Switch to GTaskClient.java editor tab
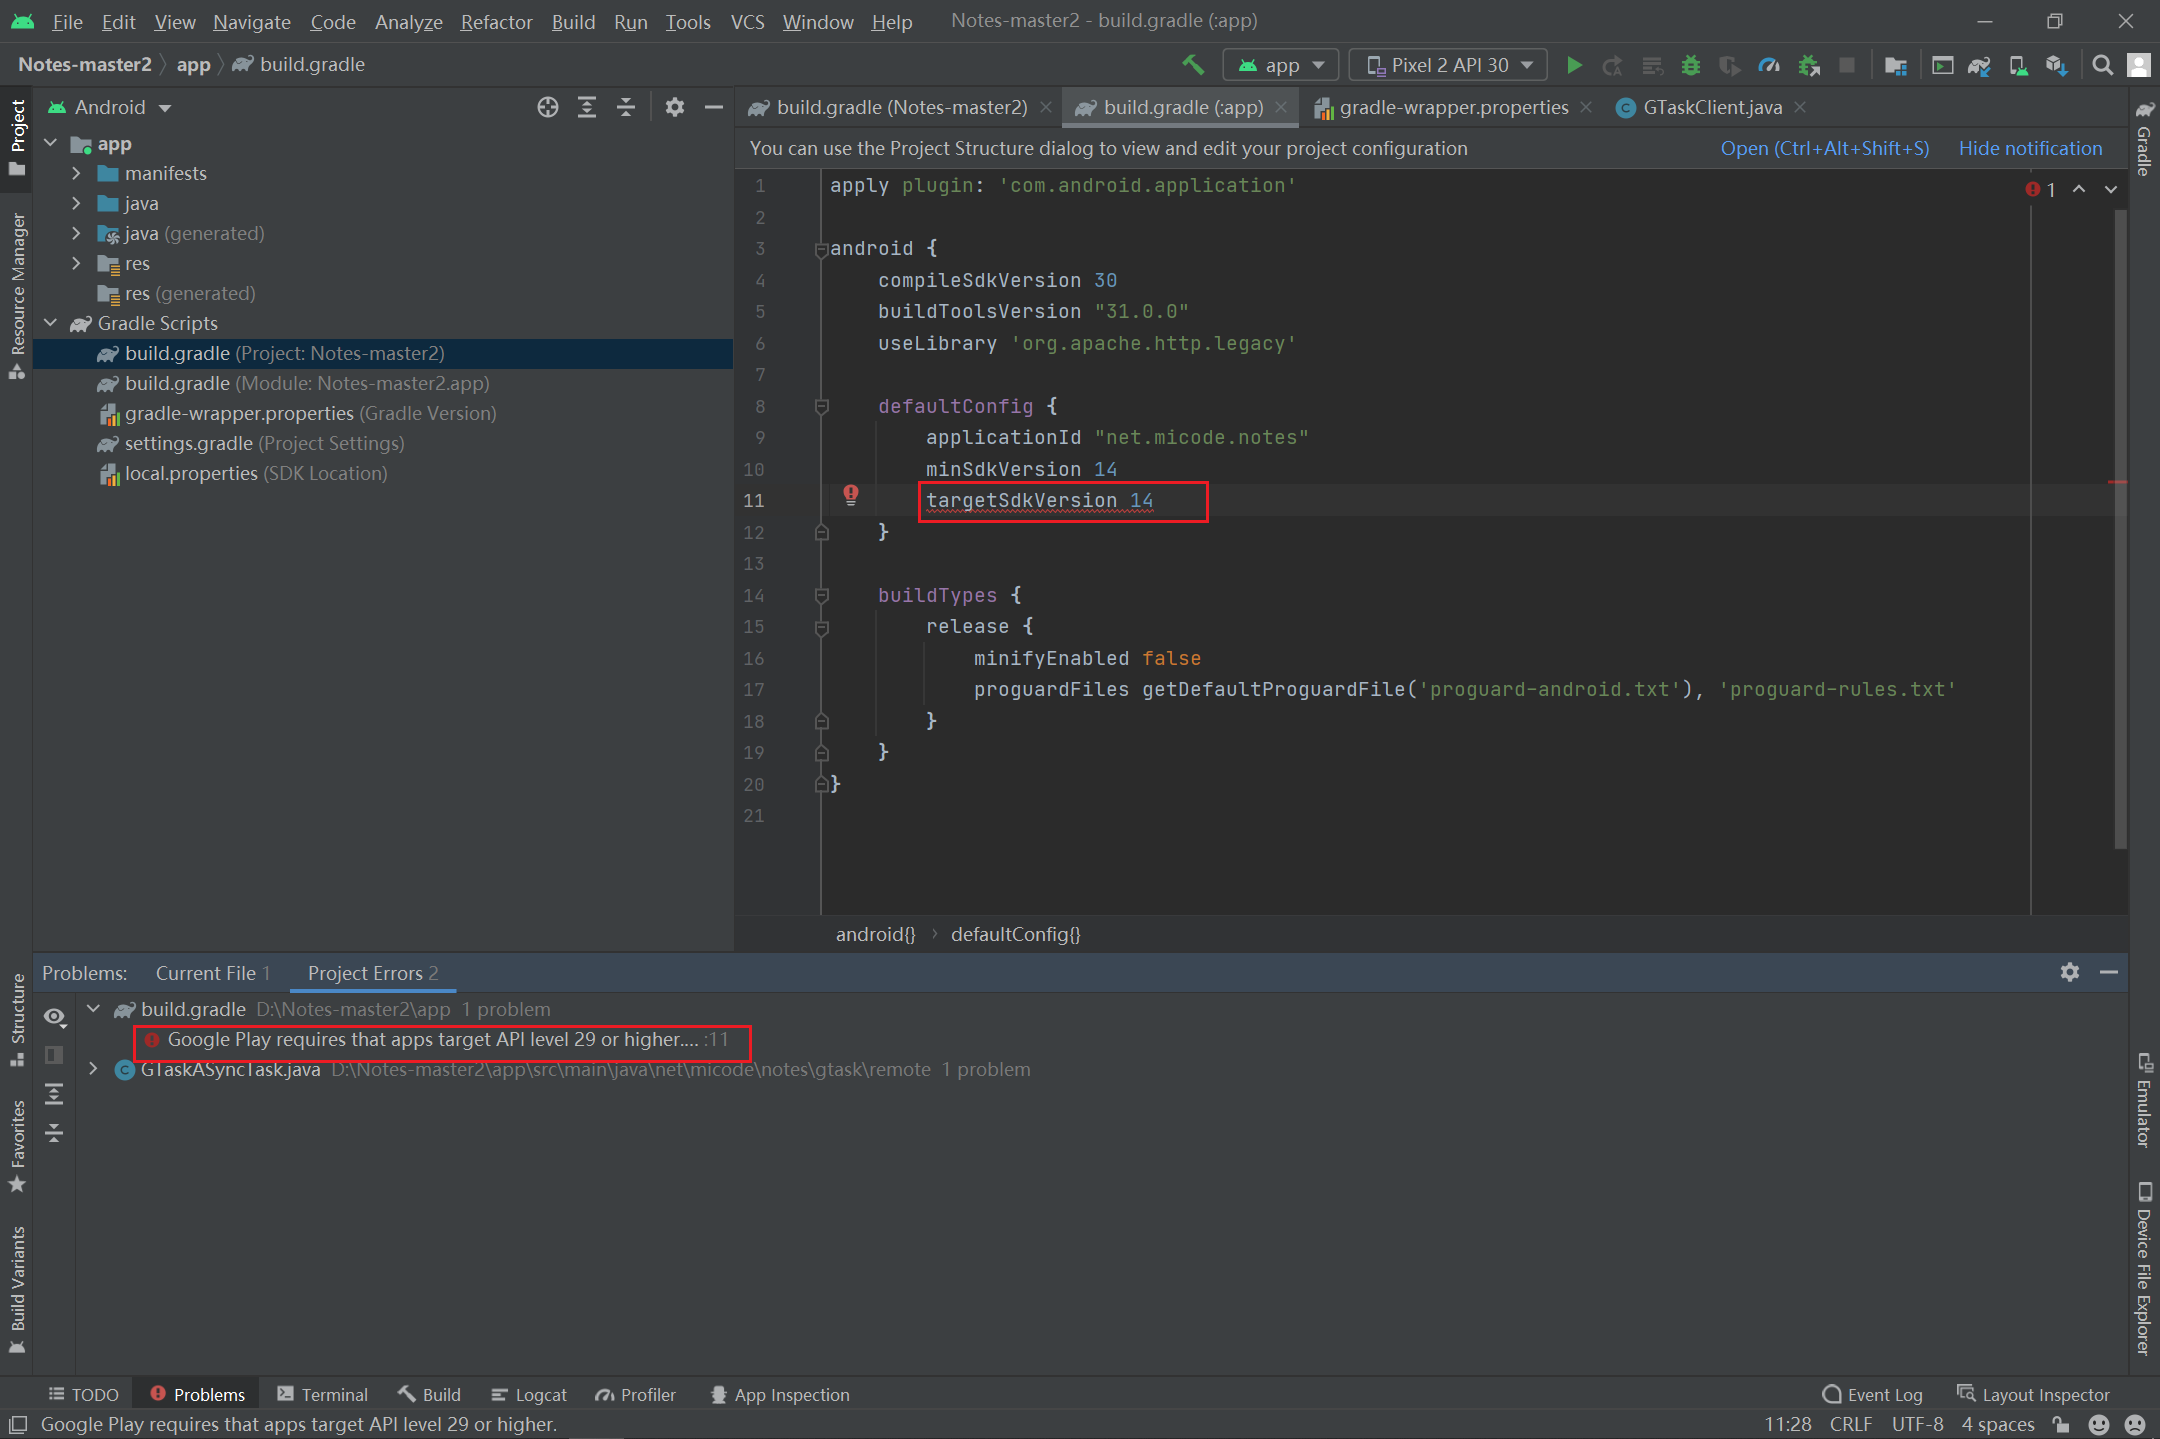 pos(1712,107)
